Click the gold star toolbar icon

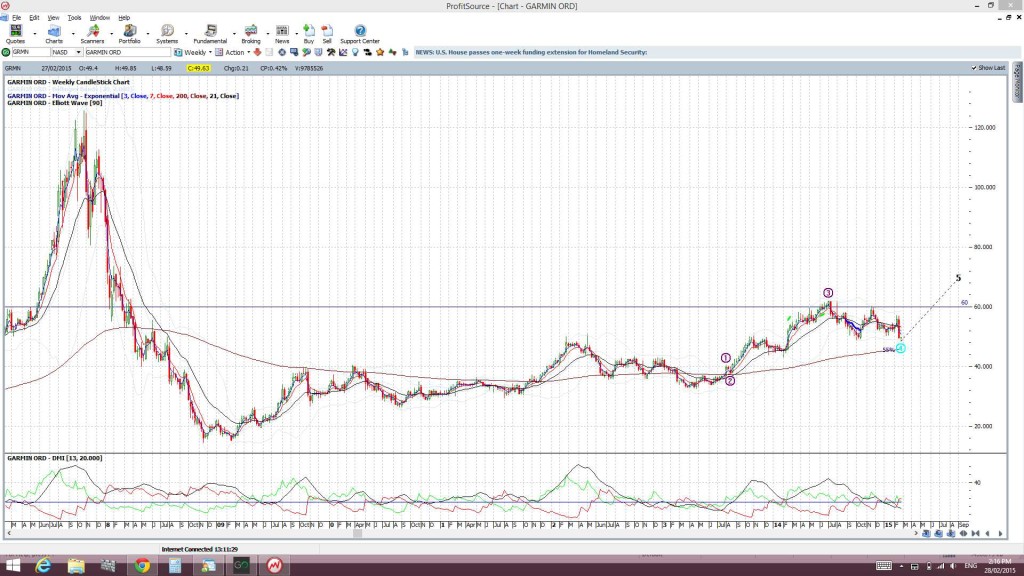pyautogui.click(x=379, y=52)
